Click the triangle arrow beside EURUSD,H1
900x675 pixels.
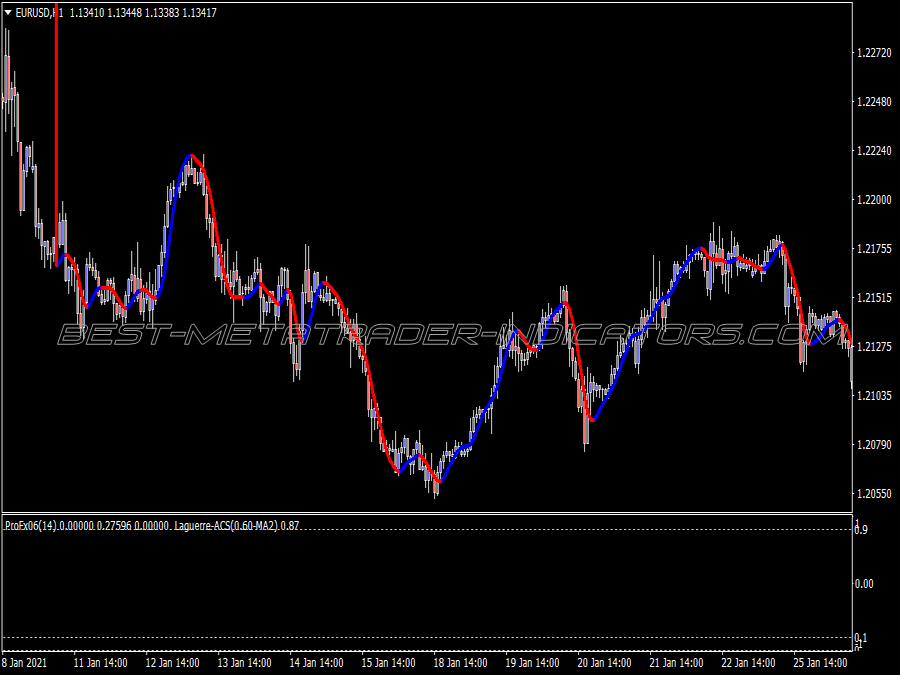[x=8, y=13]
